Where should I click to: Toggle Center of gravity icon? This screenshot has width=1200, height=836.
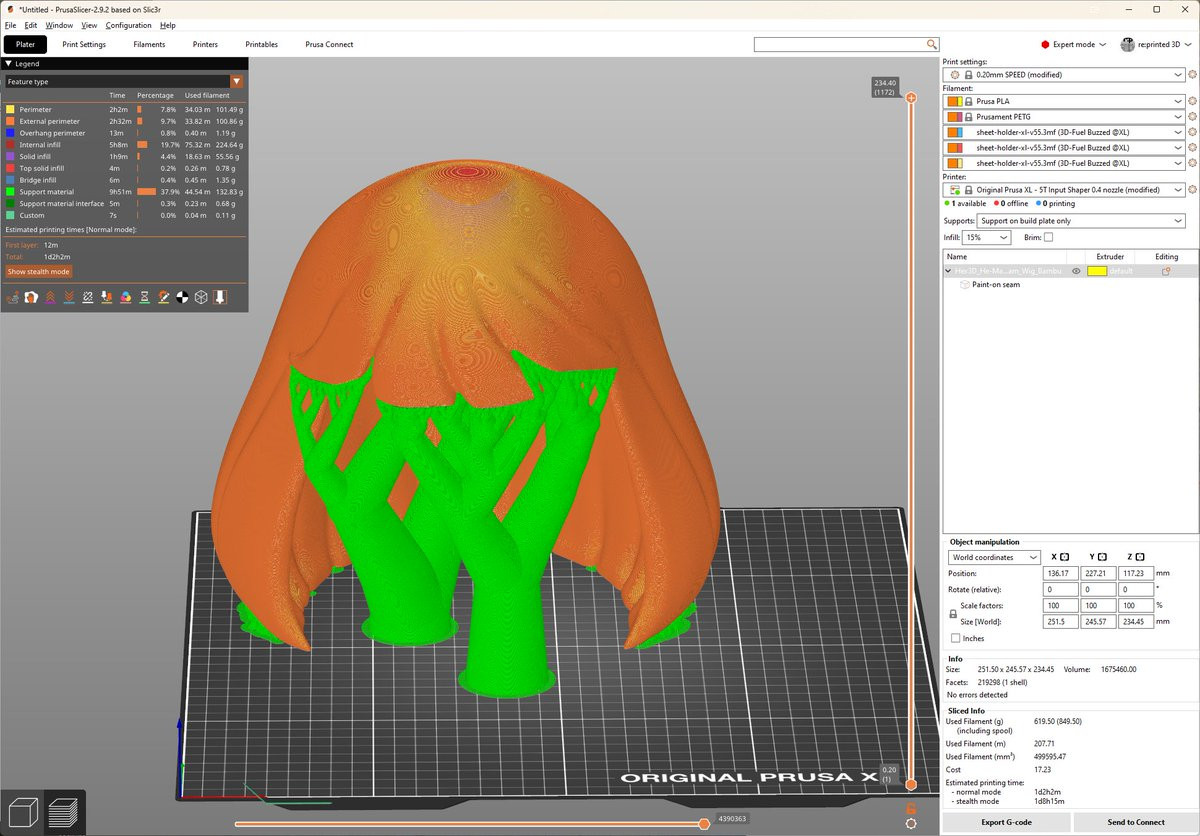click(x=183, y=297)
